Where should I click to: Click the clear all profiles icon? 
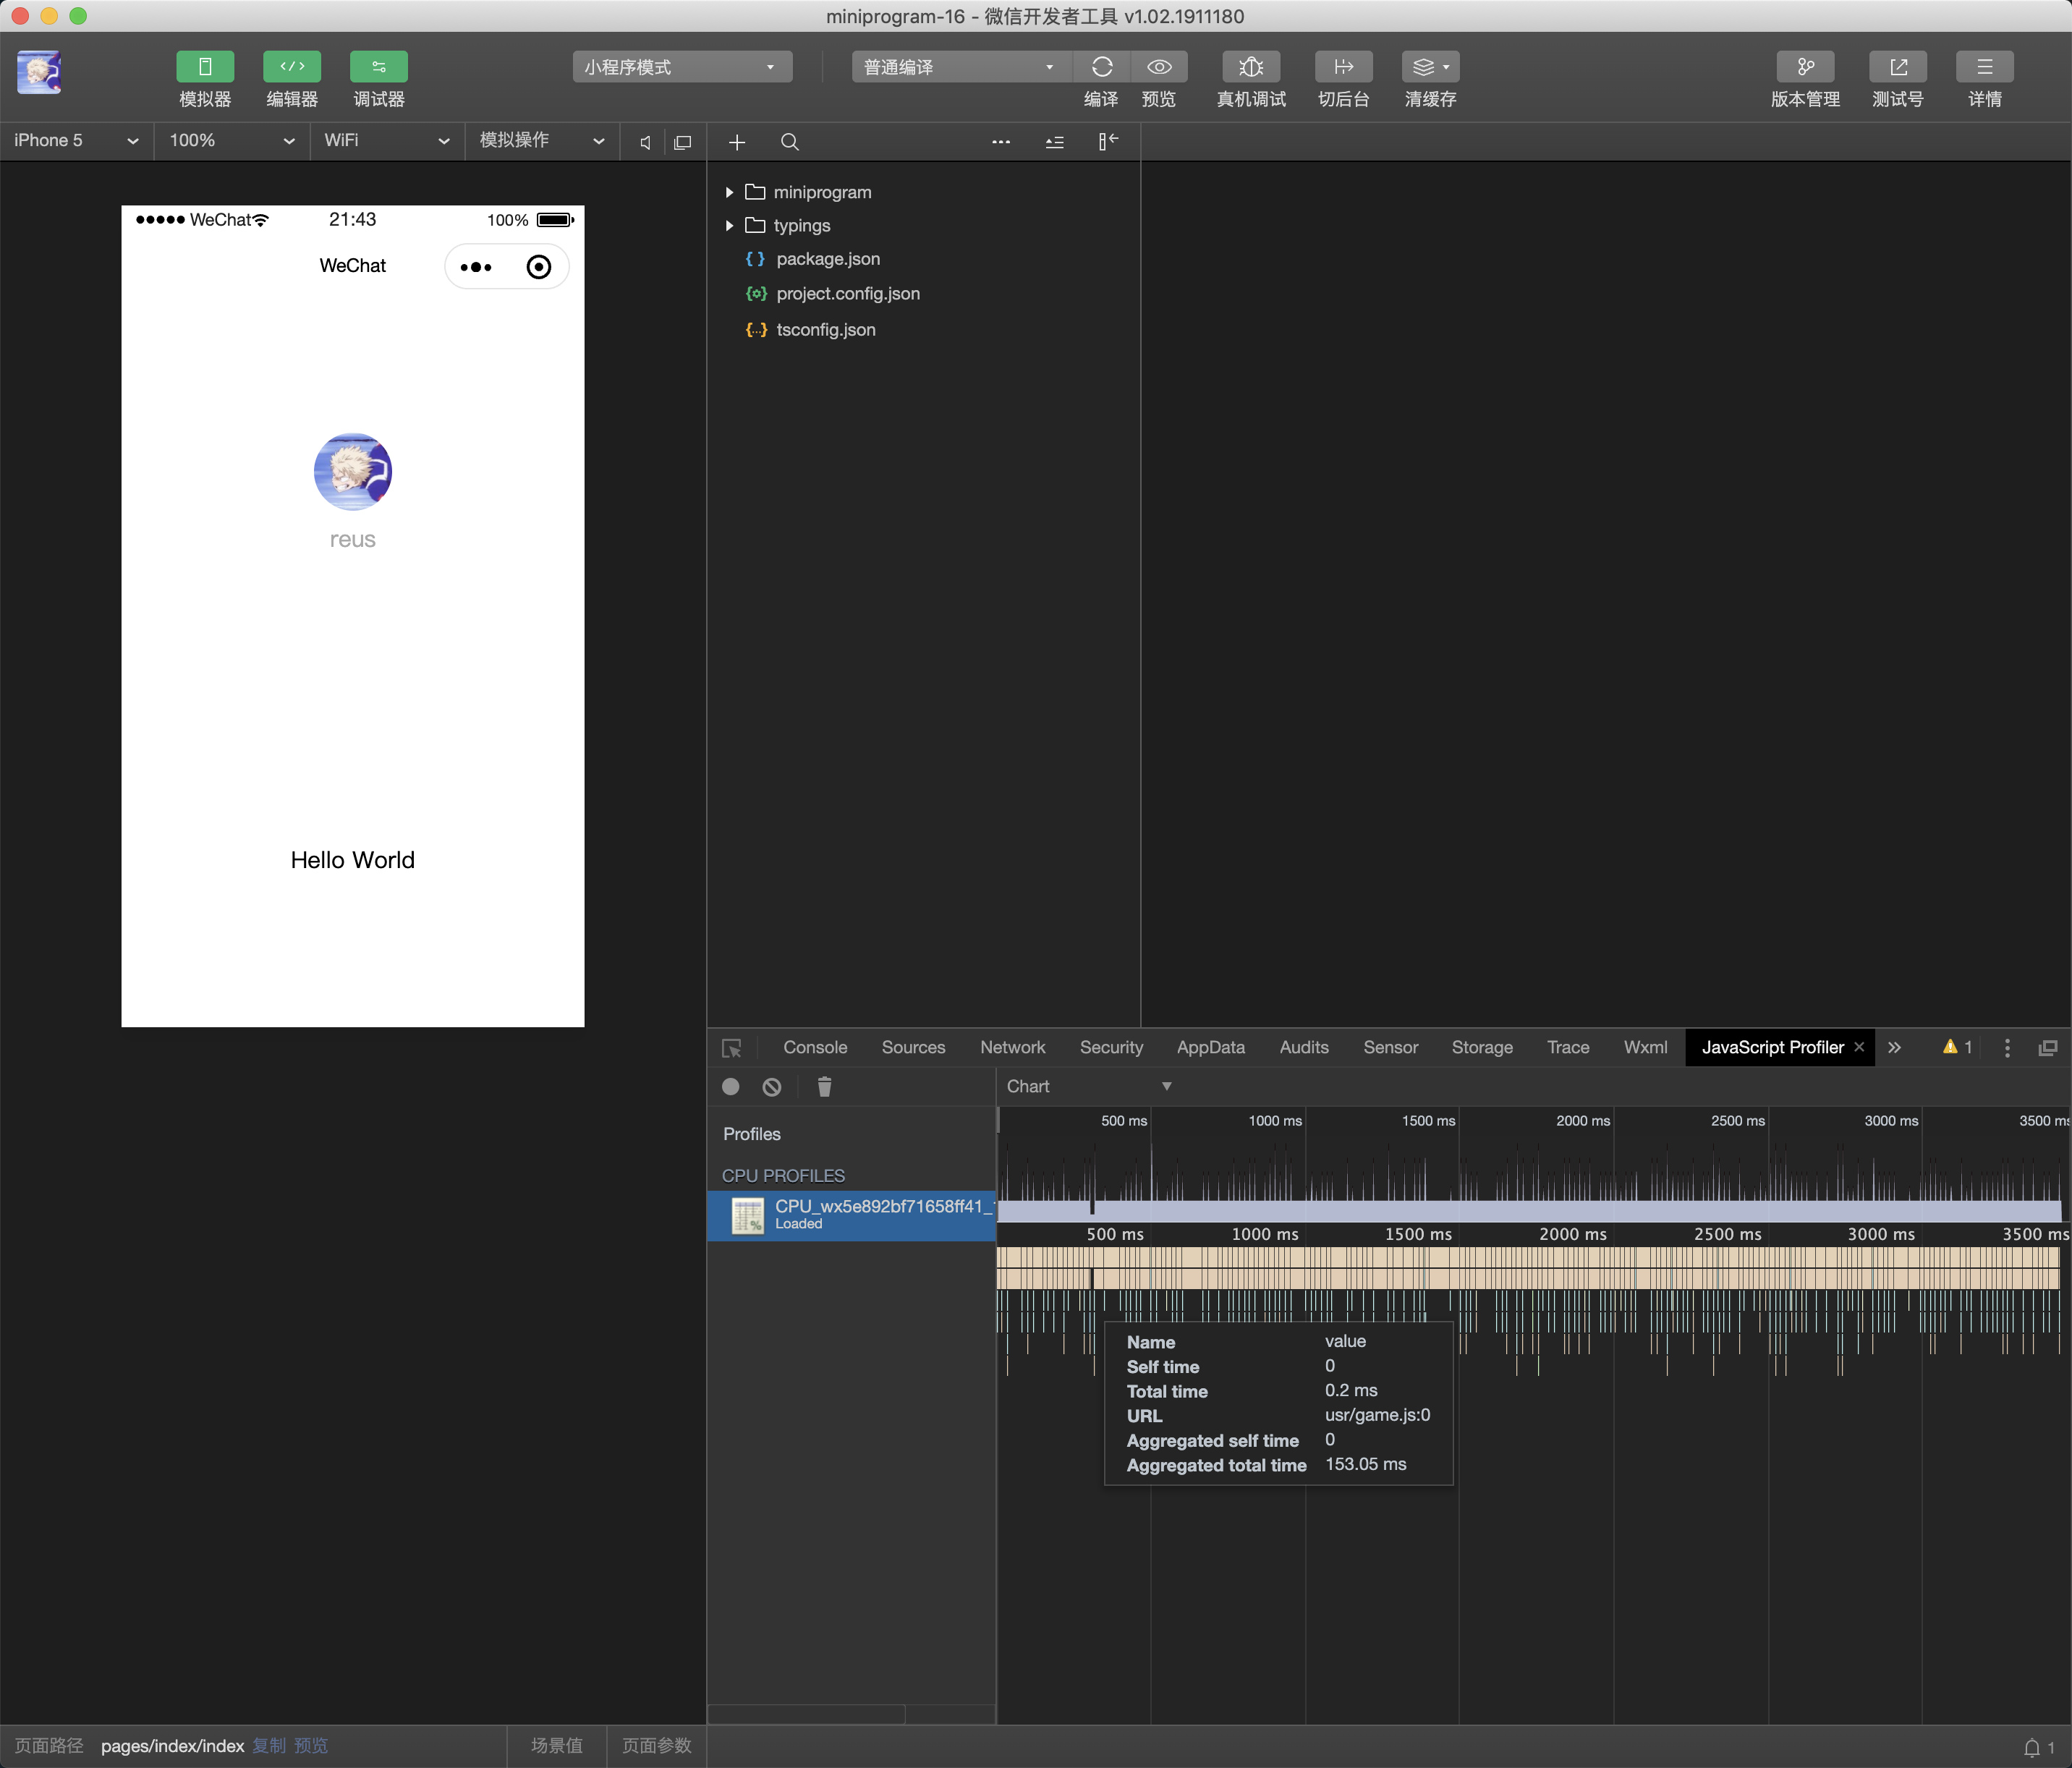(772, 1087)
